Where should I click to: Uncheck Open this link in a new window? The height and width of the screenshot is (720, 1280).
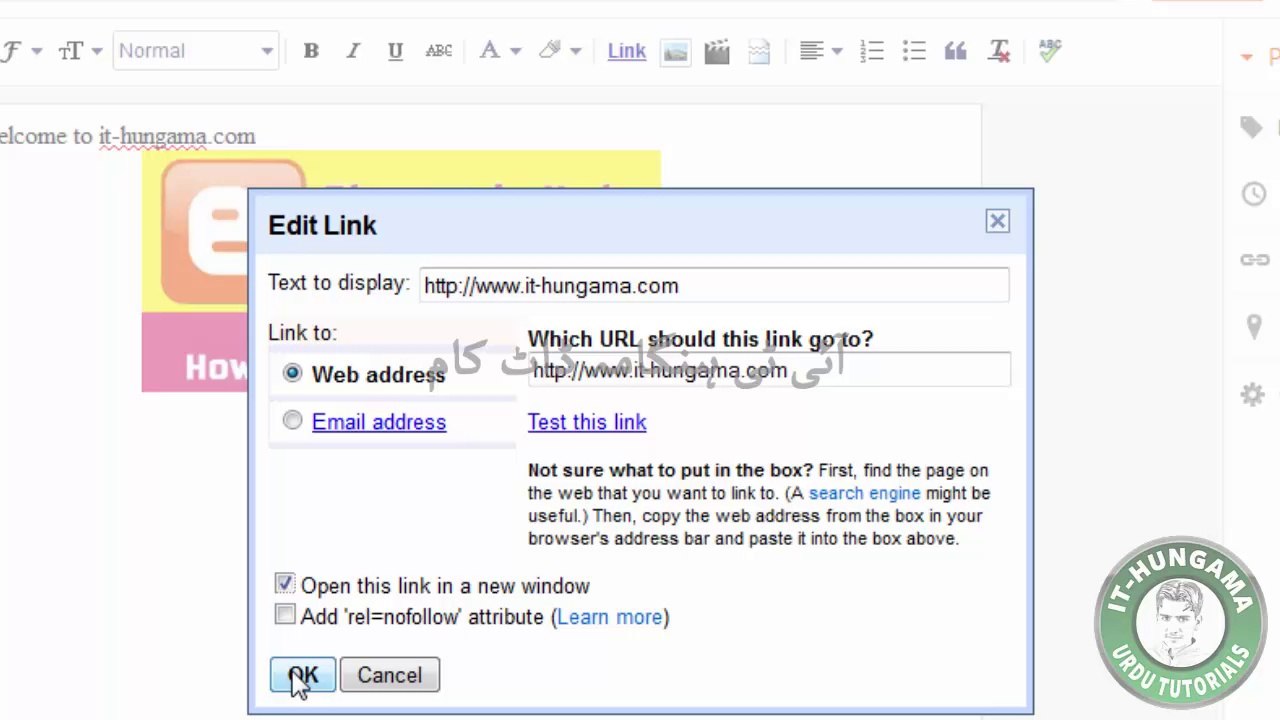pyautogui.click(x=285, y=584)
